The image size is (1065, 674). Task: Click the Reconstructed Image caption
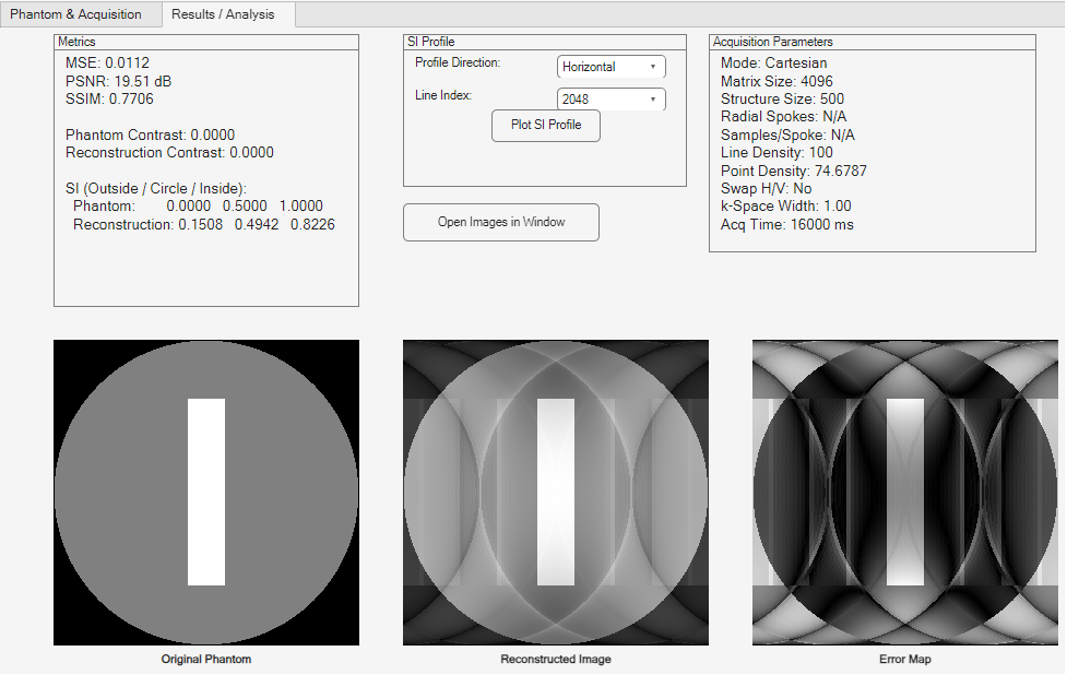555,660
